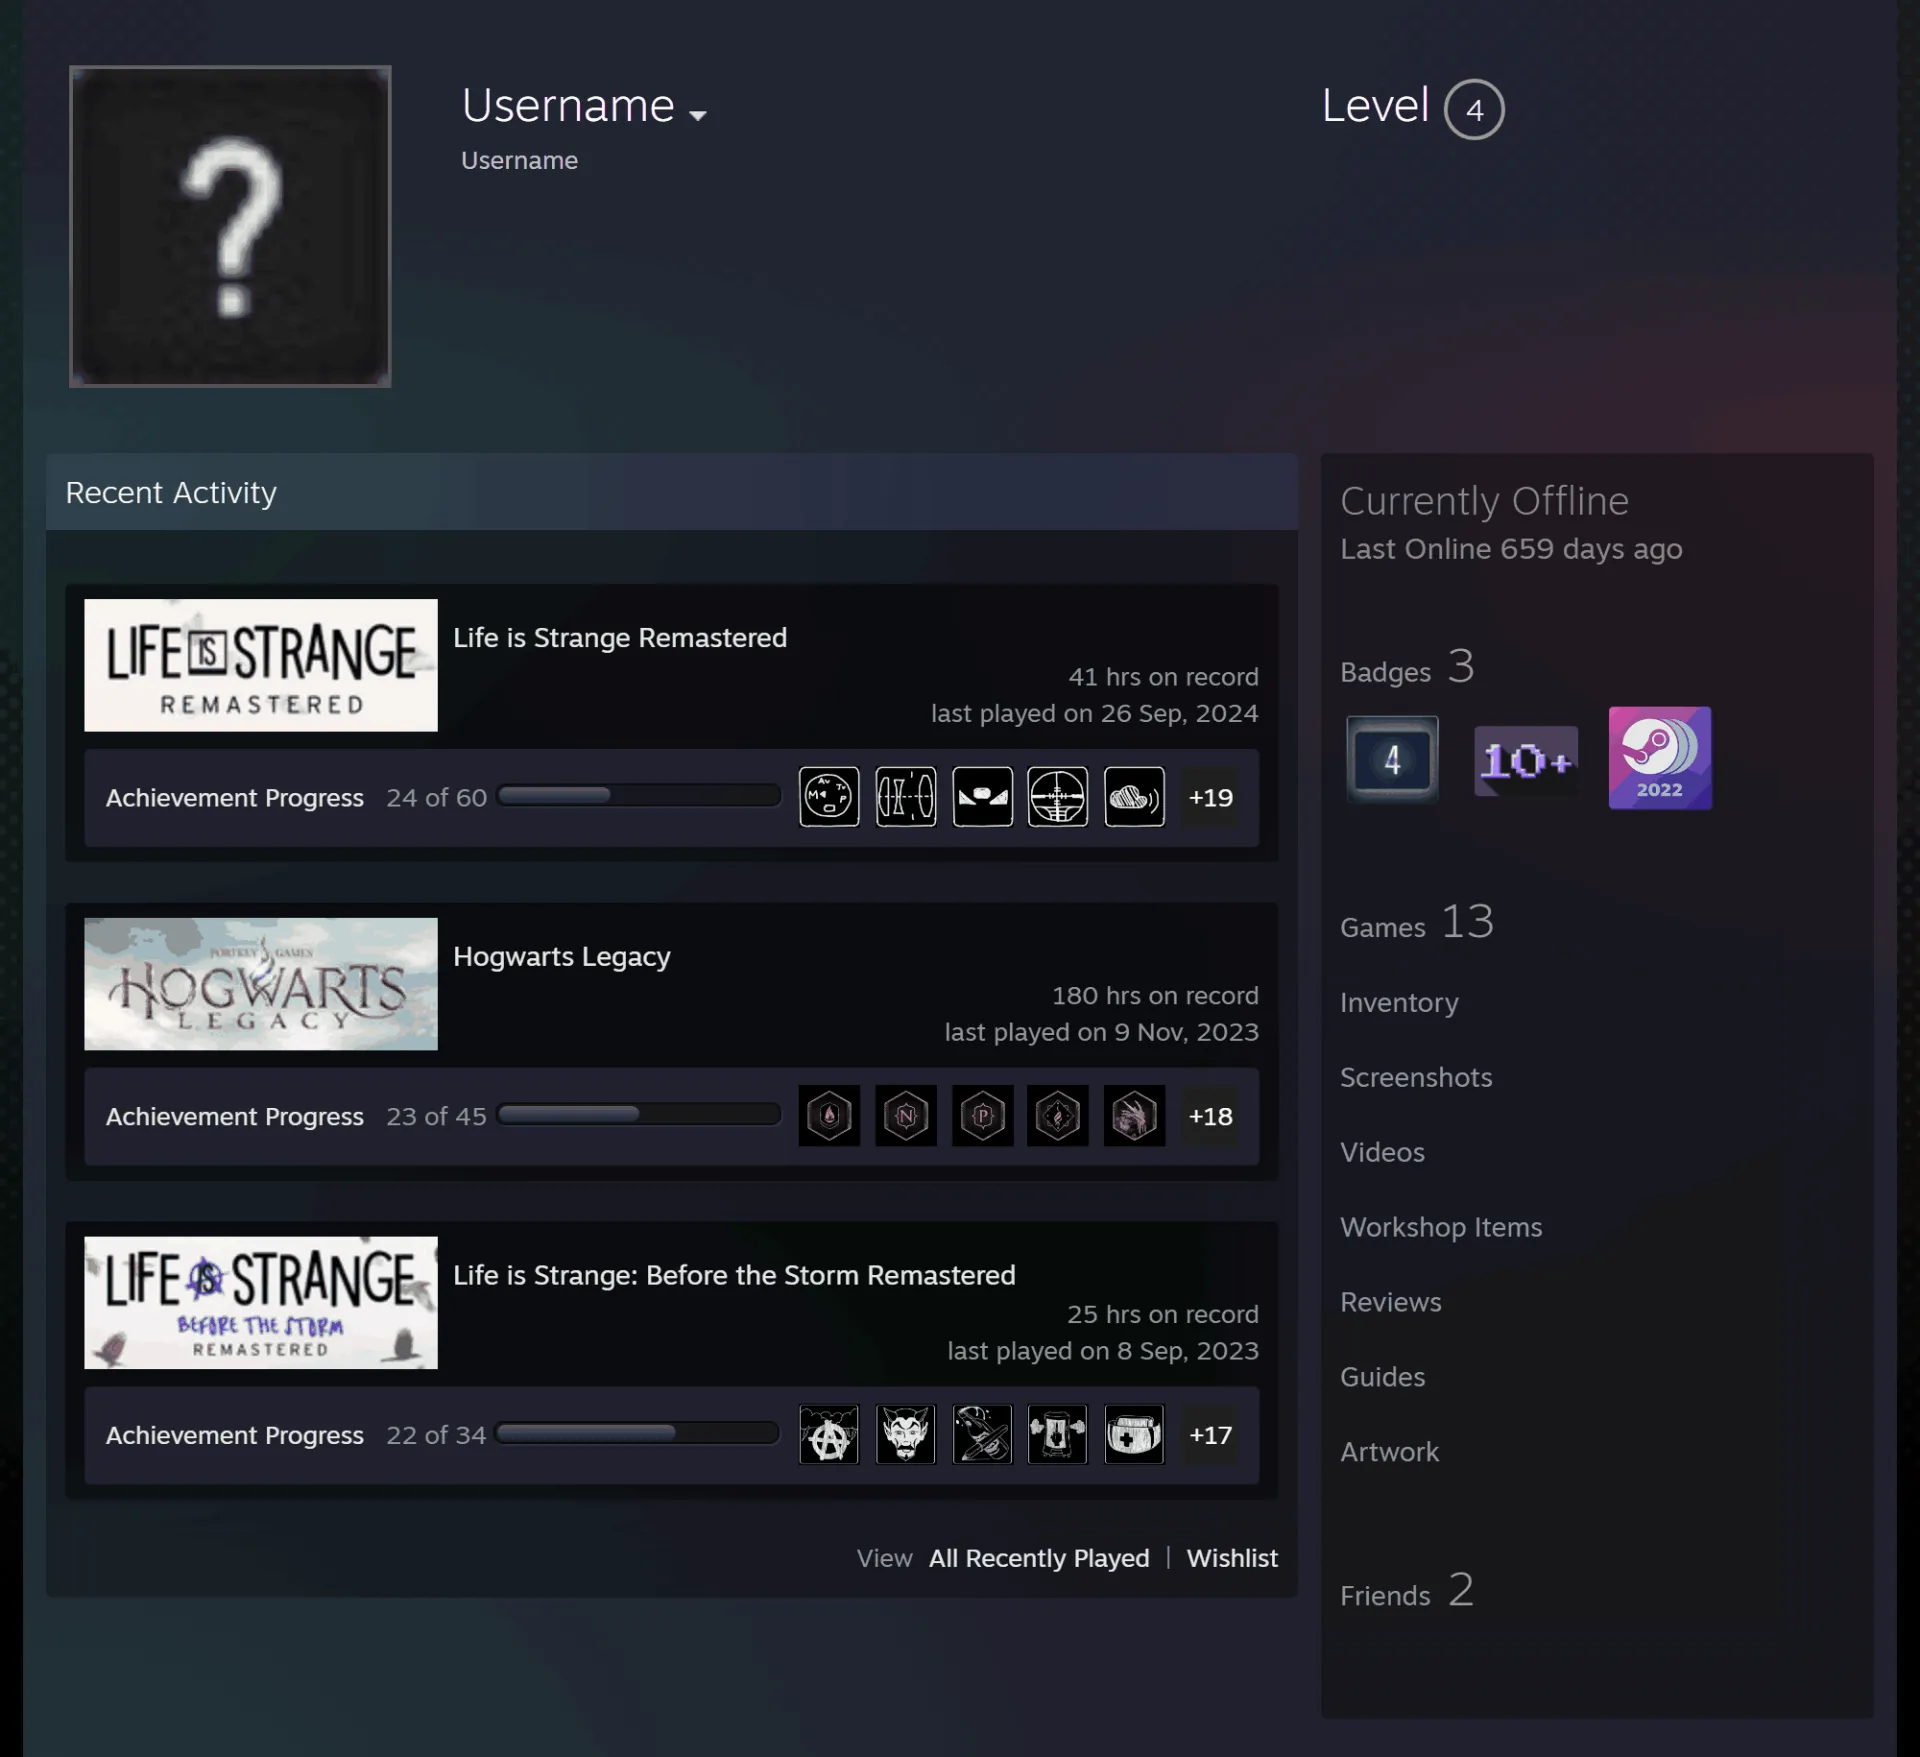Open the Reviews link
Image resolution: width=1920 pixels, height=1757 pixels.
pos(1391,1302)
